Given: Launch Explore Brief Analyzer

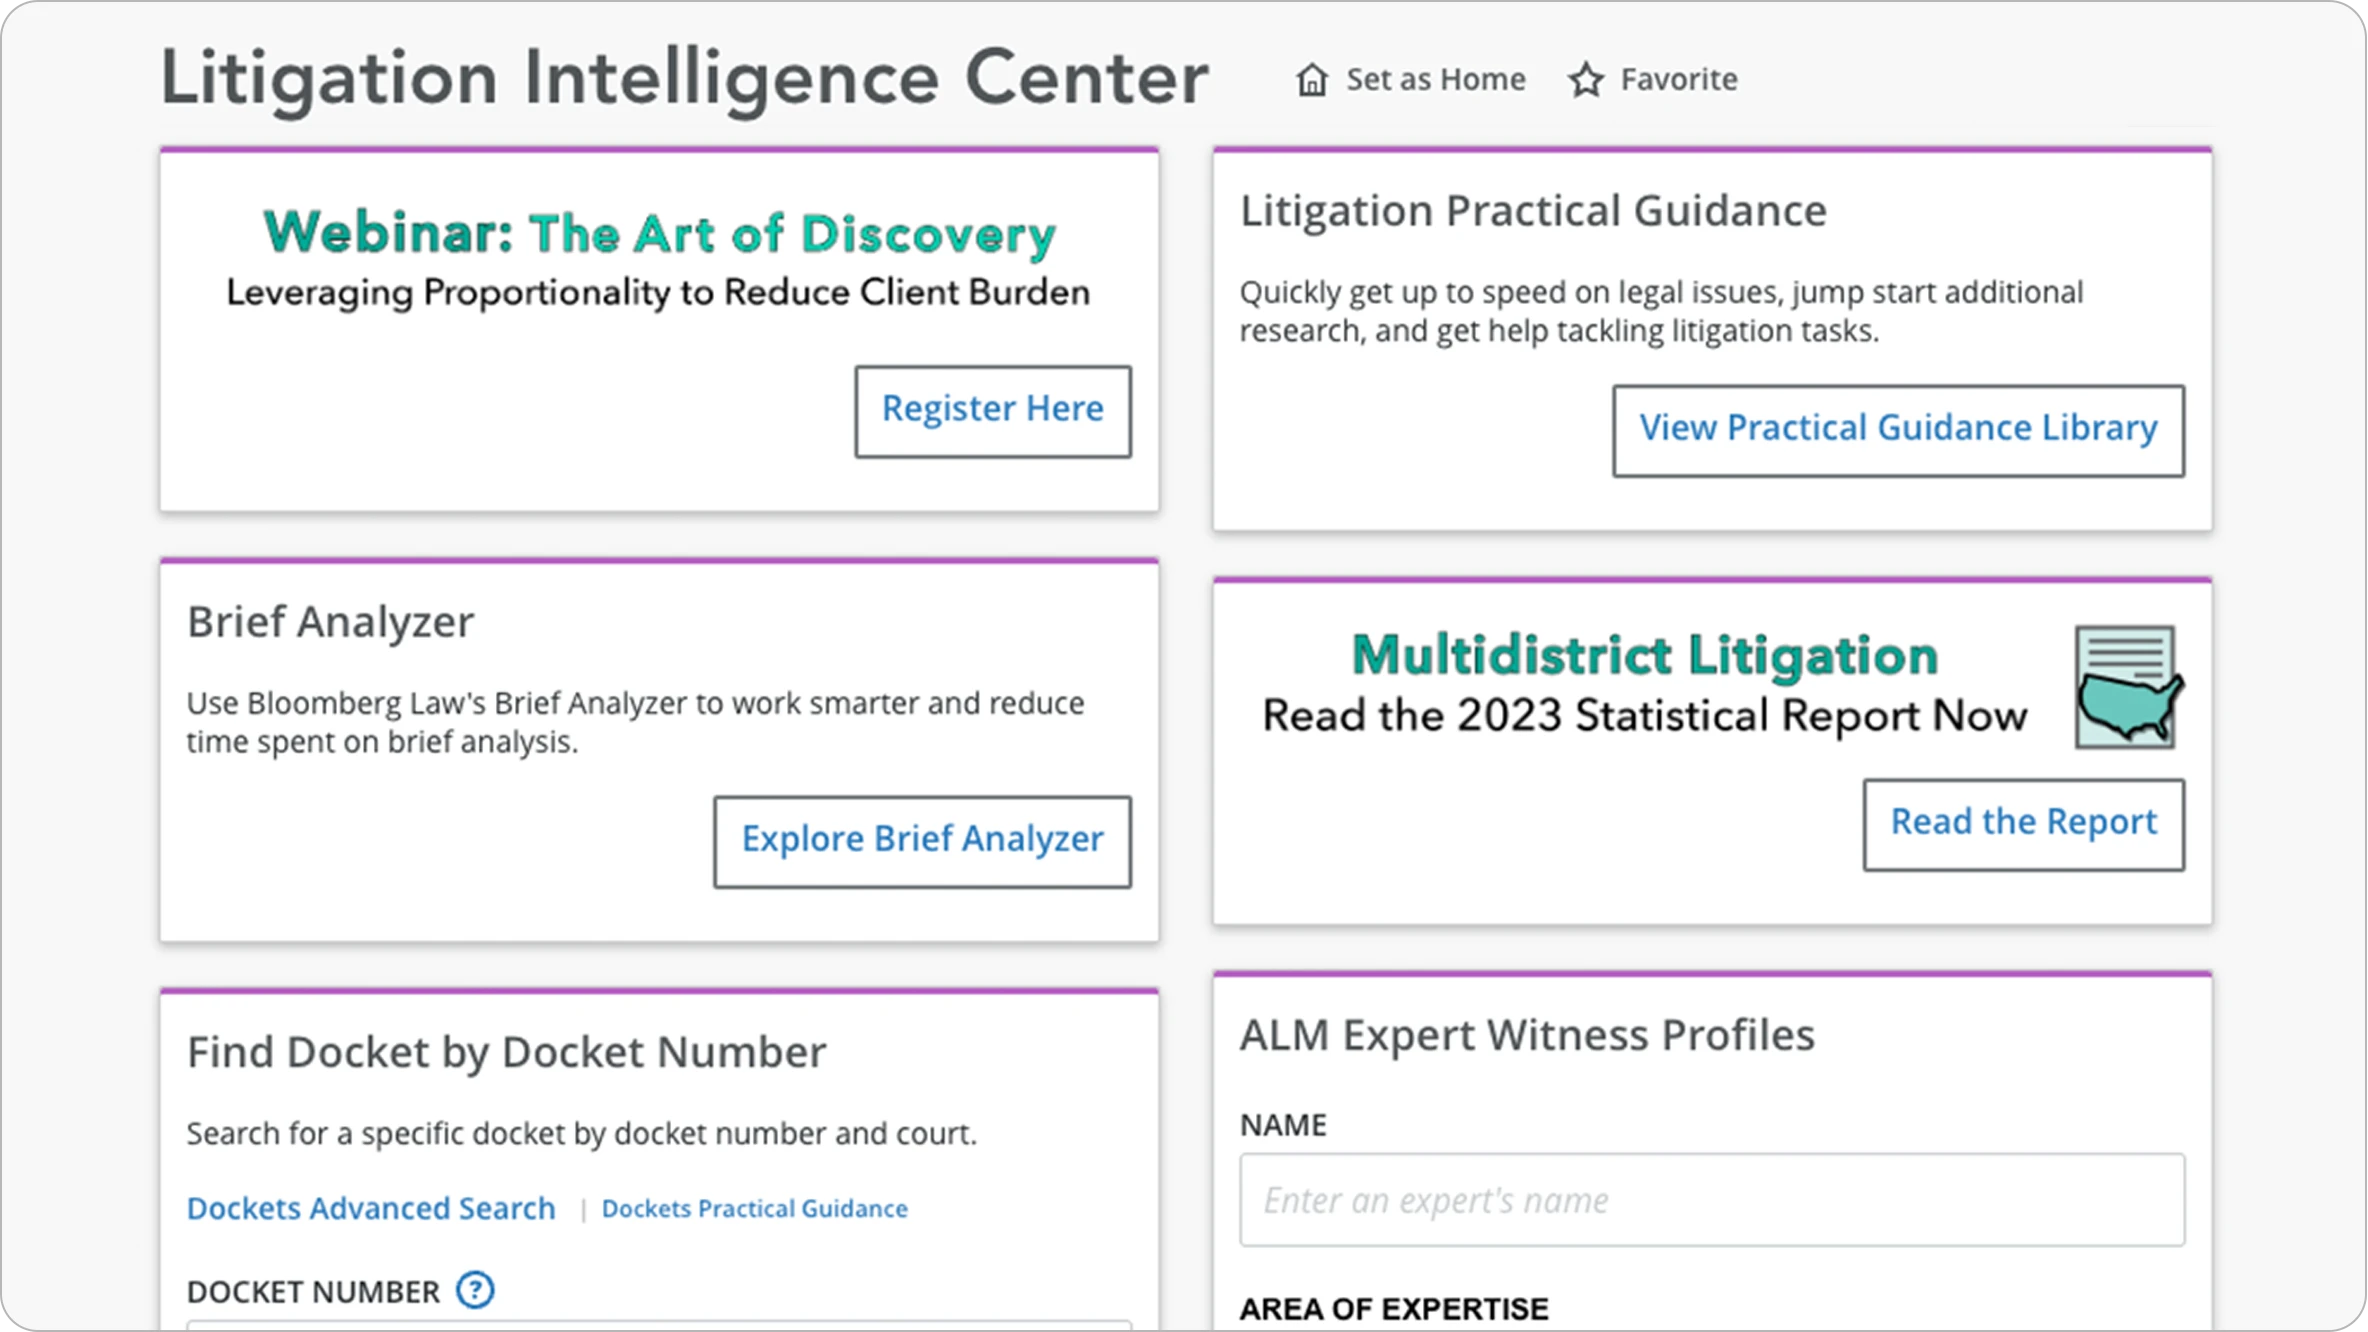Looking at the screenshot, I should coord(922,841).
